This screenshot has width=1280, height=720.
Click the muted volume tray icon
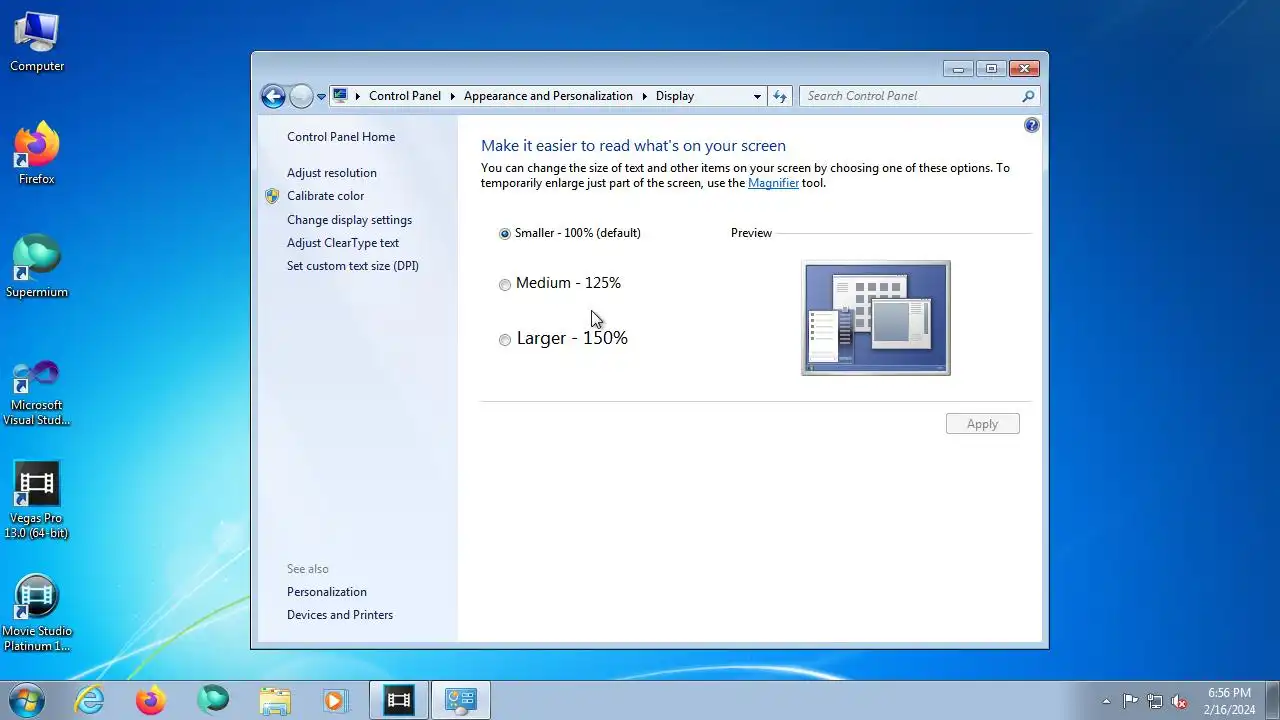click(1179, 701)
